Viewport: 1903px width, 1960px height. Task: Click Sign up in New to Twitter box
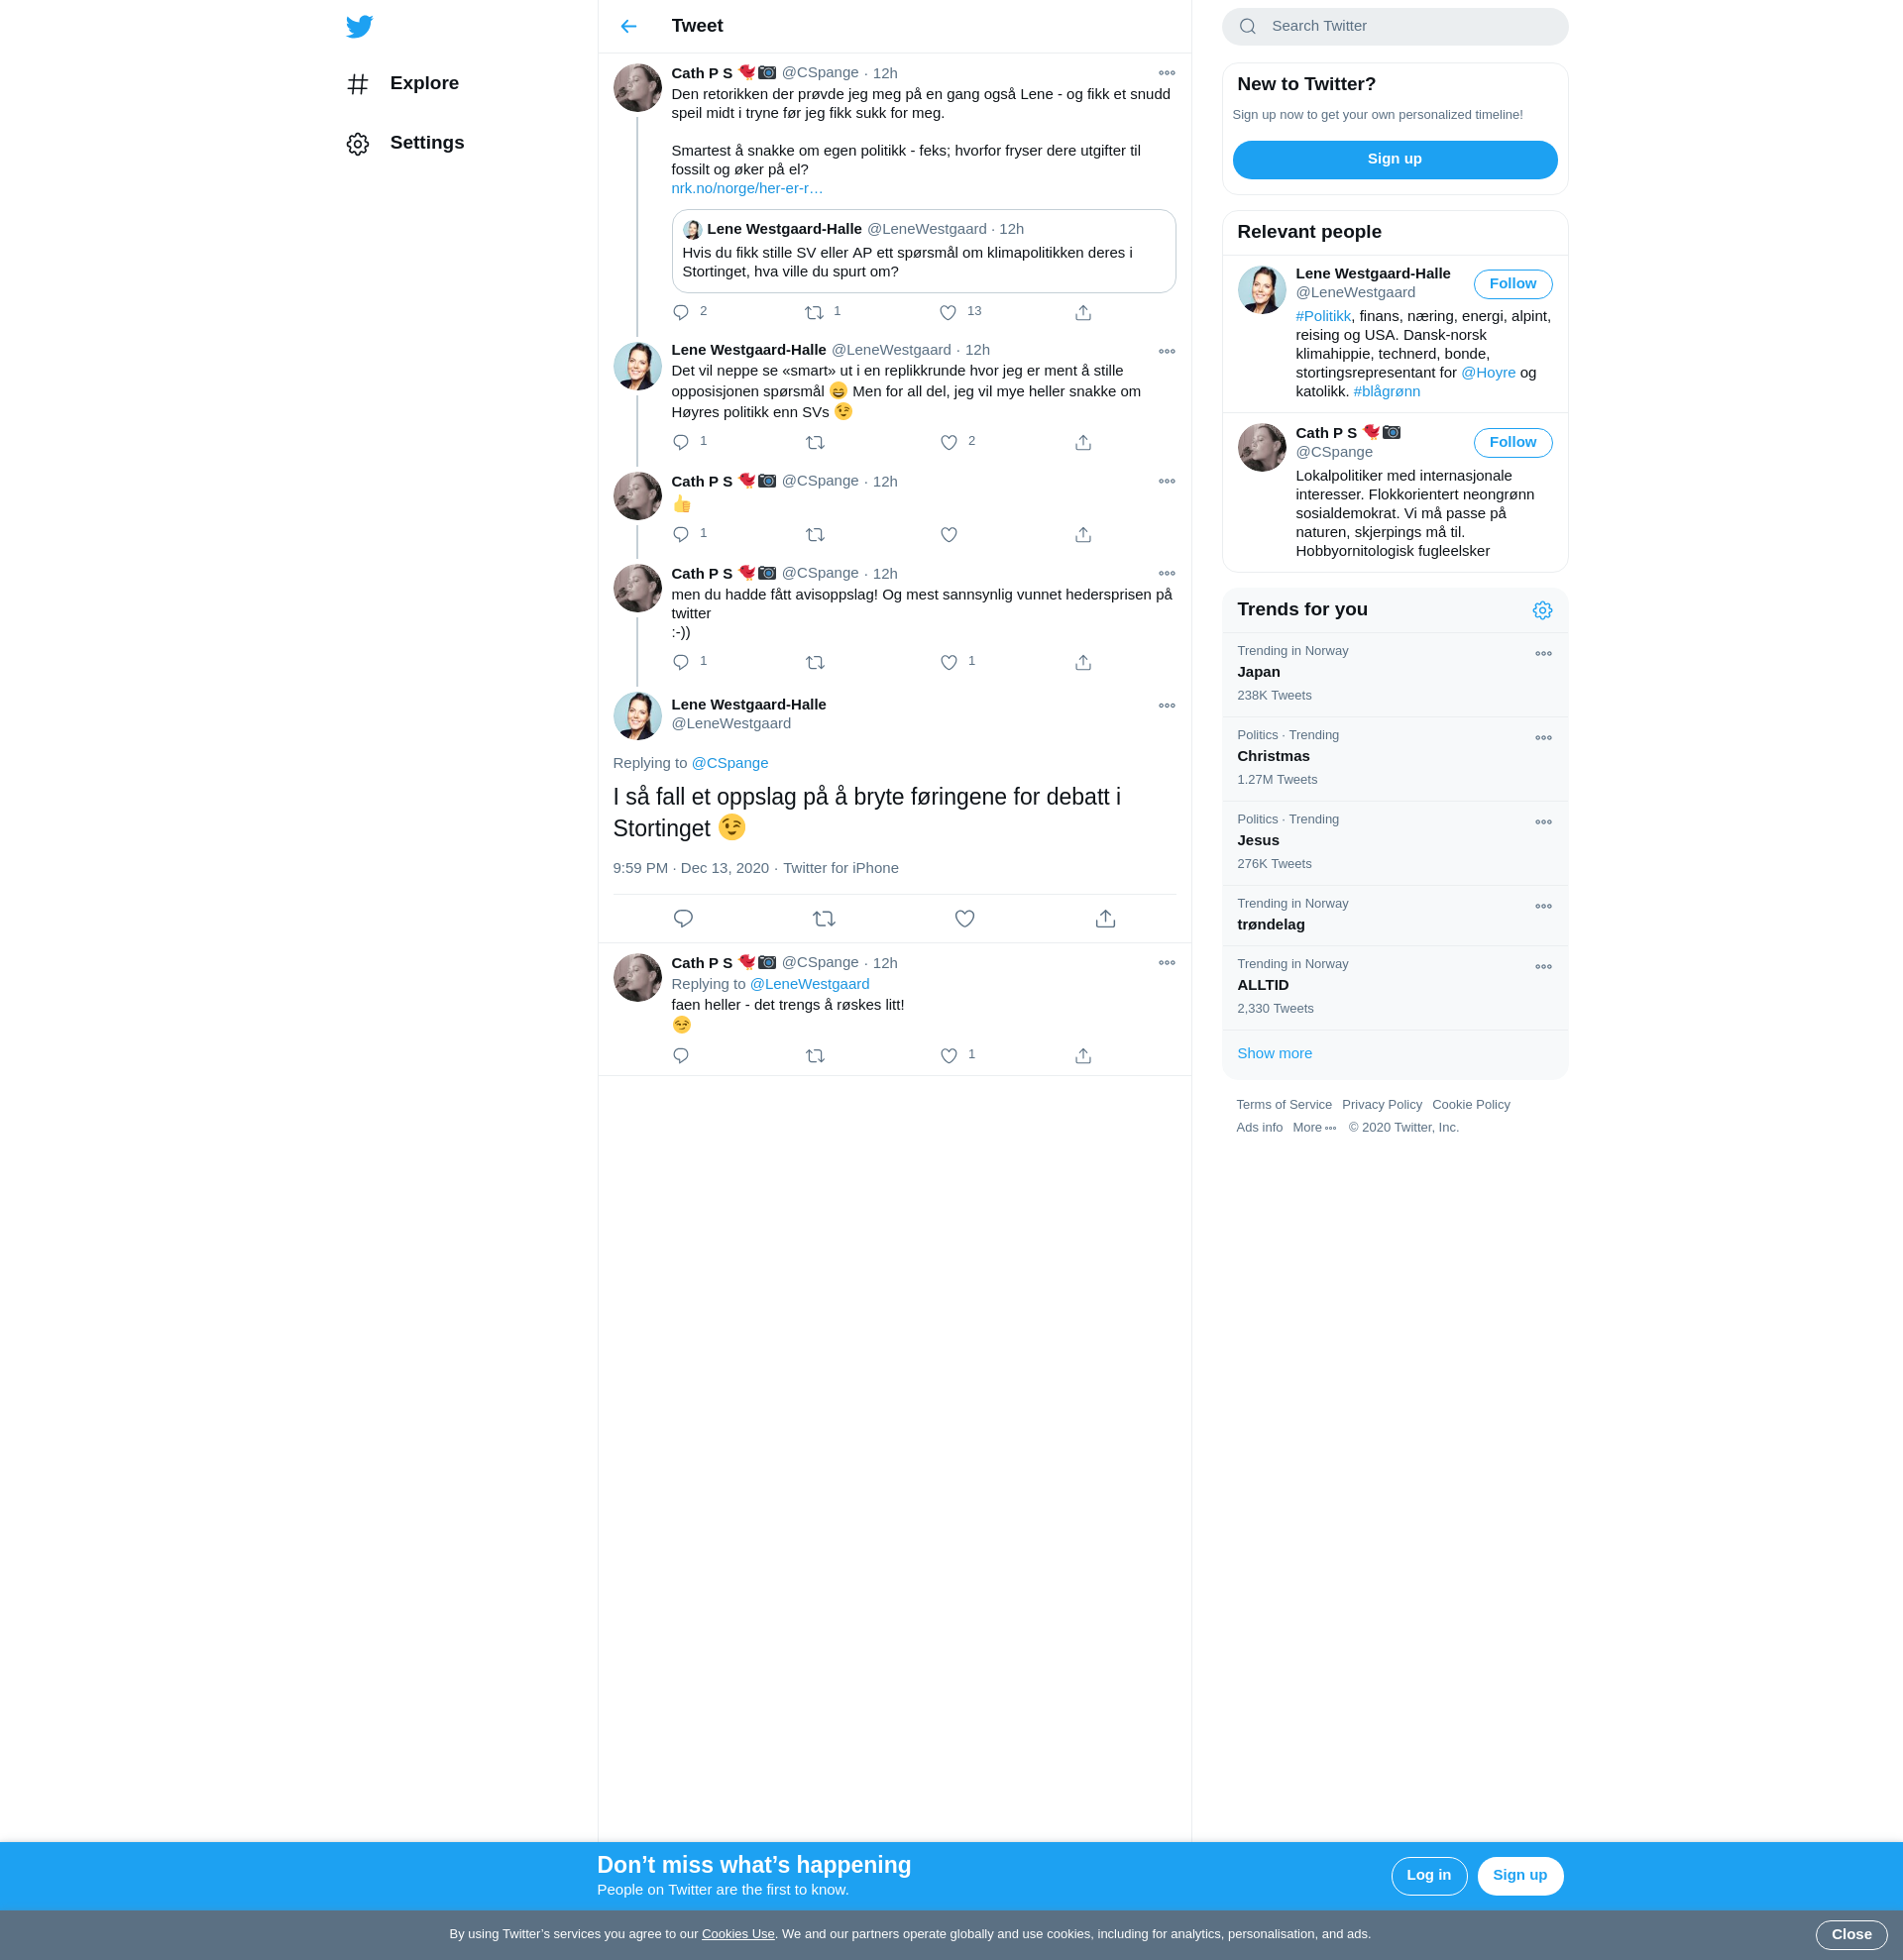click(1394, 159)
